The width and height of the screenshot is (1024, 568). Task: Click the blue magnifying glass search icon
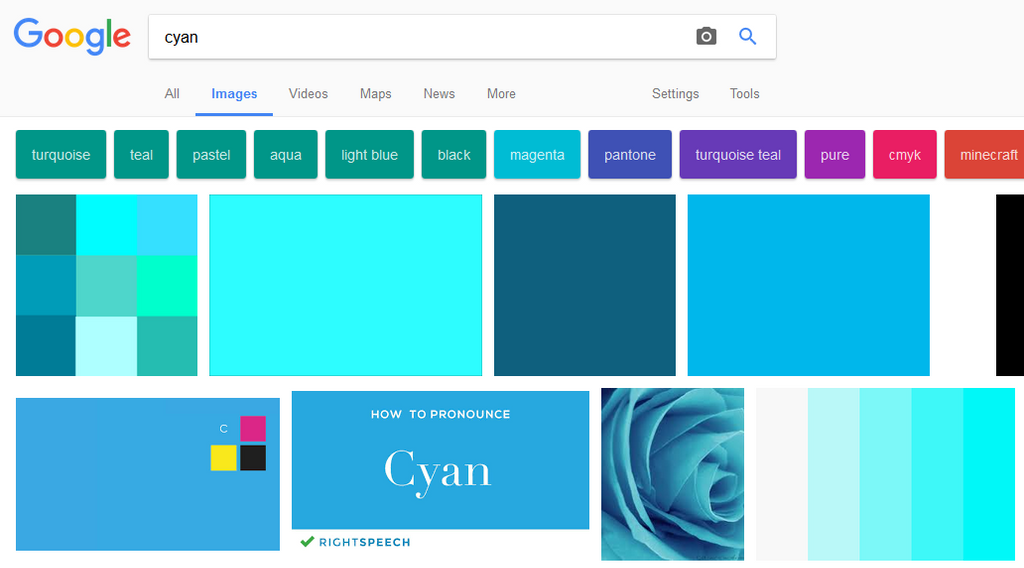point(748,37)
